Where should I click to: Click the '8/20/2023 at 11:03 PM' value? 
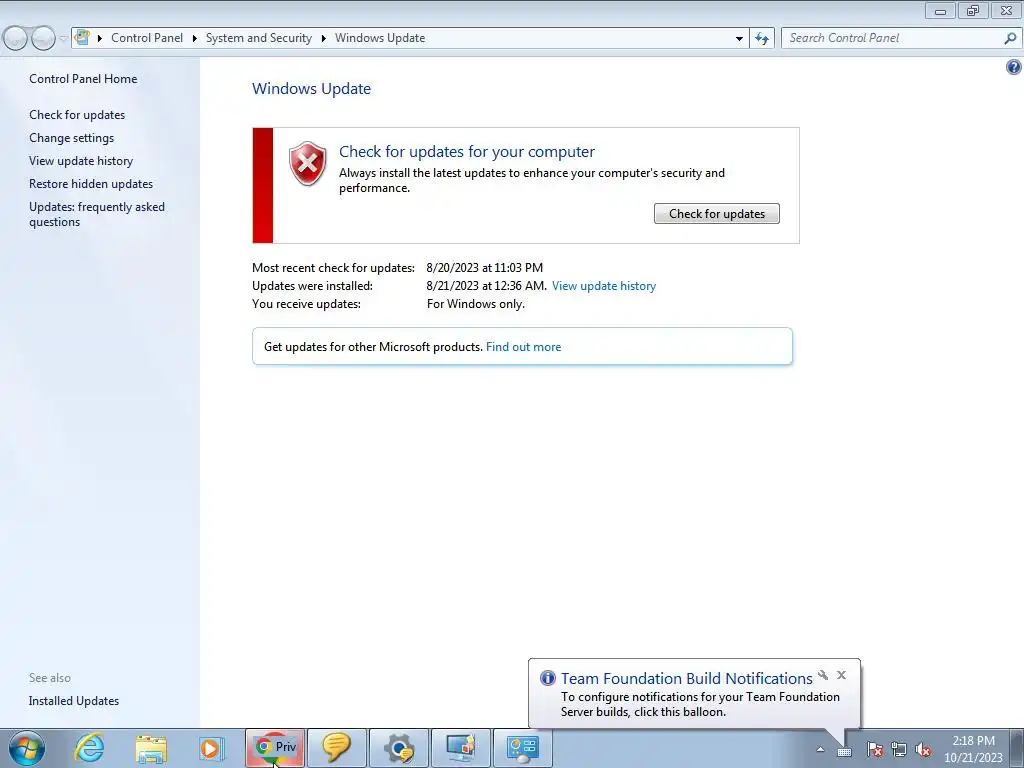(x=485, y=268)
